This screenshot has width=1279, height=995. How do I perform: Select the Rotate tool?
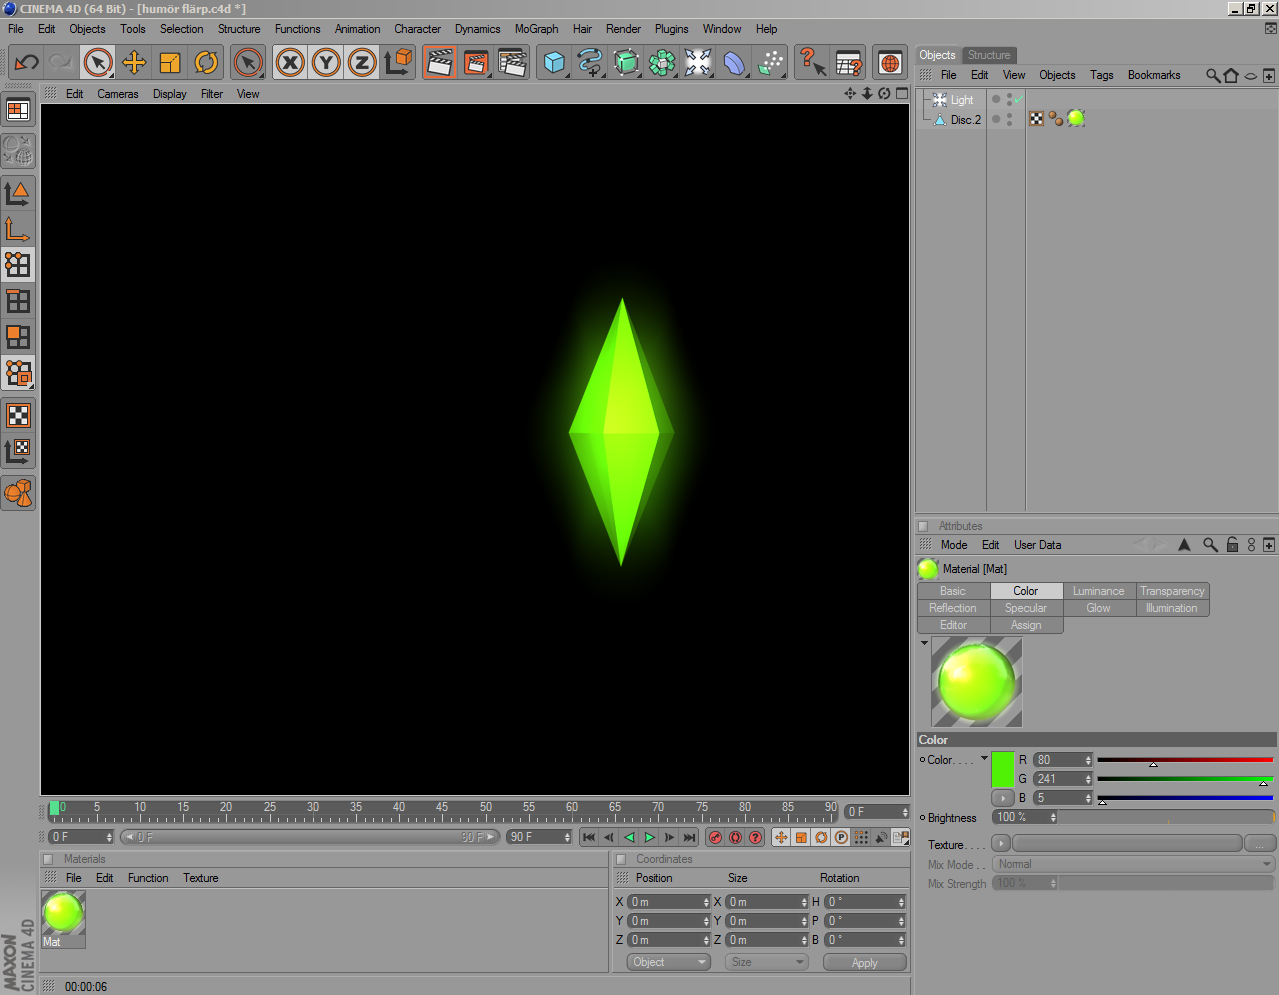[206, 63]
